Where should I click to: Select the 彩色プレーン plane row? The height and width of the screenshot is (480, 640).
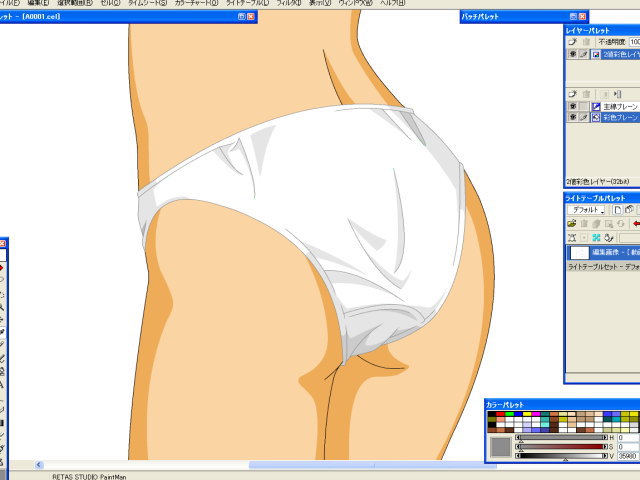click(618, 117)
